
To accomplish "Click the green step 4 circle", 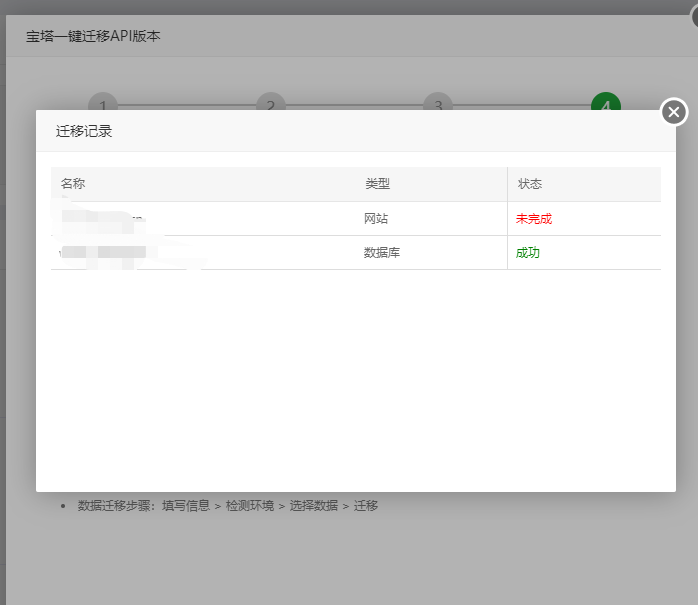I will click(605, 102).
